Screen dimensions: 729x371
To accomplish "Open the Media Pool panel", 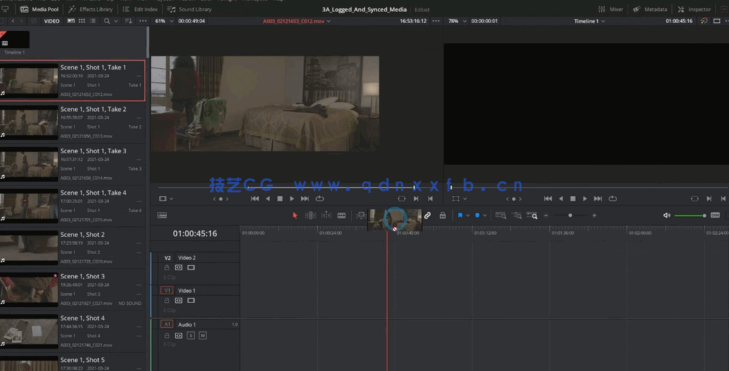I will point(39,9).
